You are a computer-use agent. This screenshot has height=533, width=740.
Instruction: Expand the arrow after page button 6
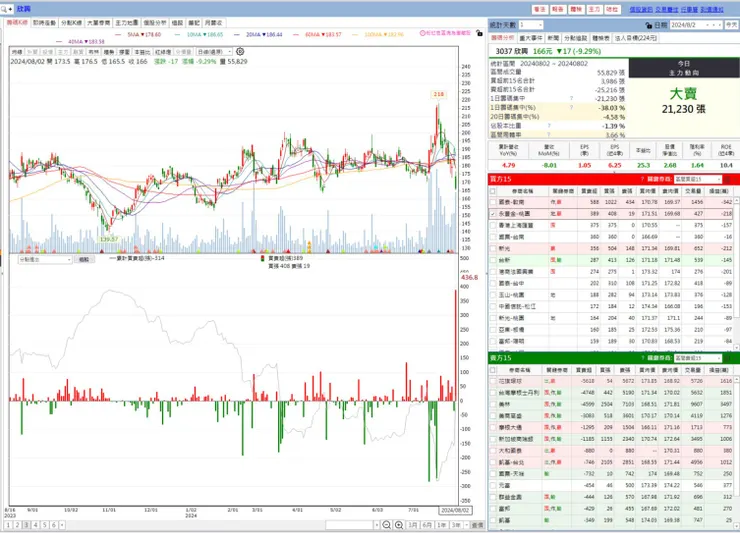62,525
